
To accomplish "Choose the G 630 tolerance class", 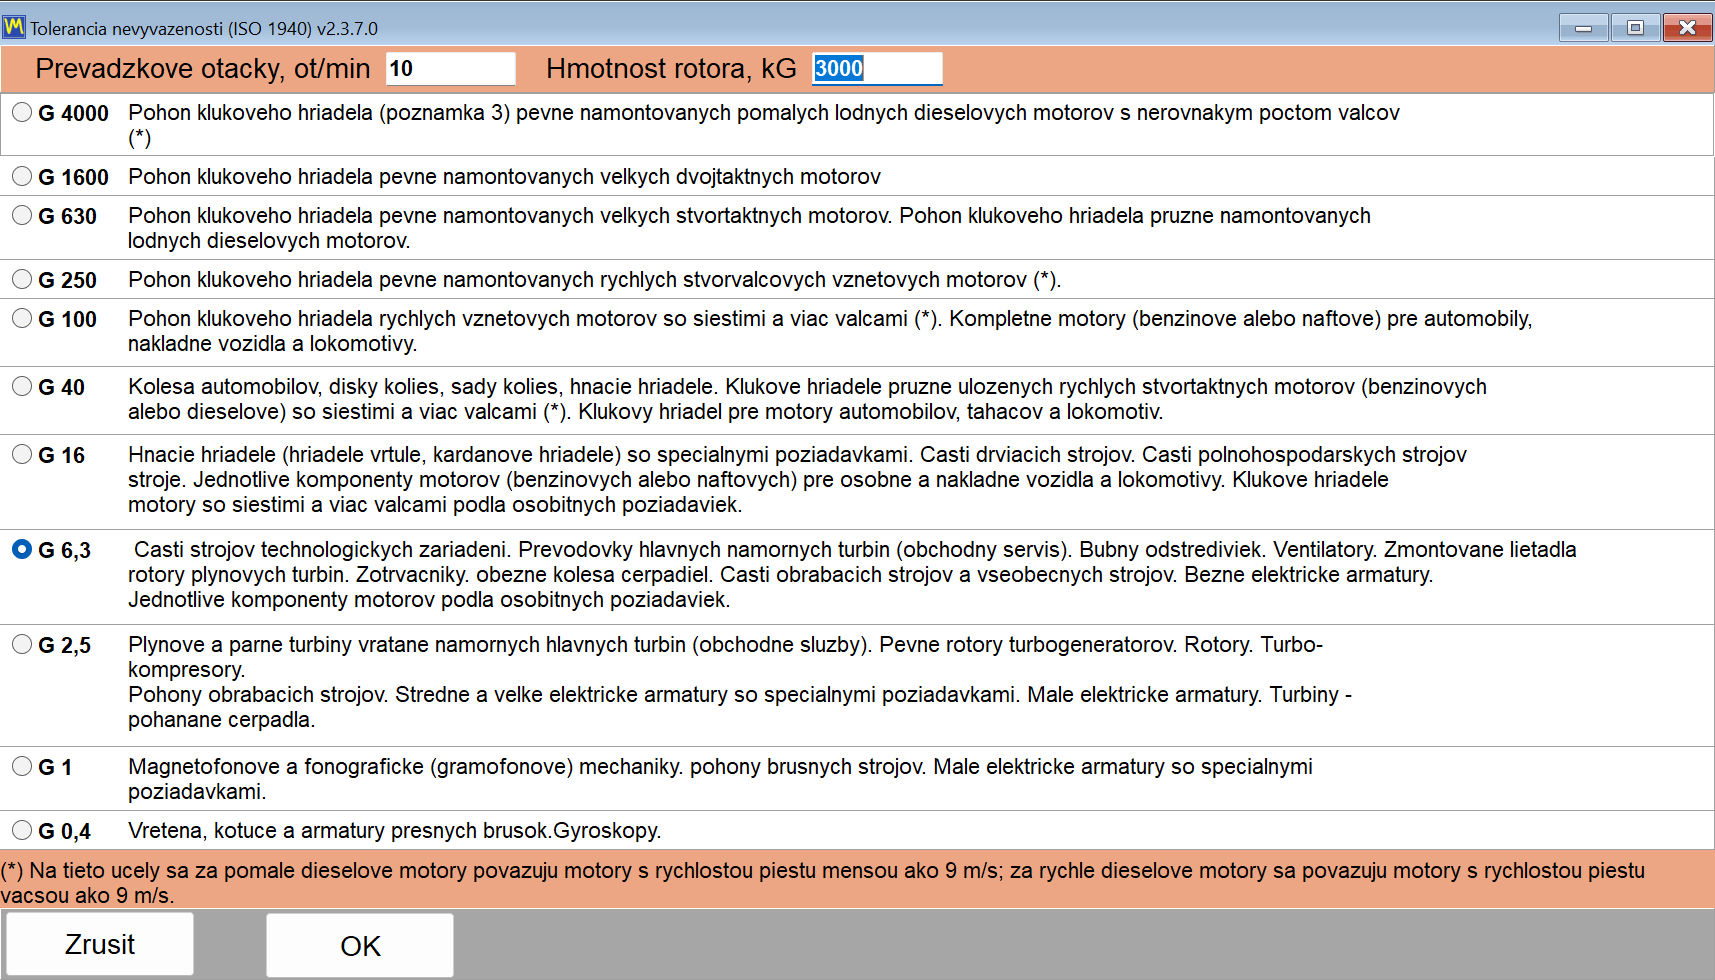I will click(x=22, y=216).
